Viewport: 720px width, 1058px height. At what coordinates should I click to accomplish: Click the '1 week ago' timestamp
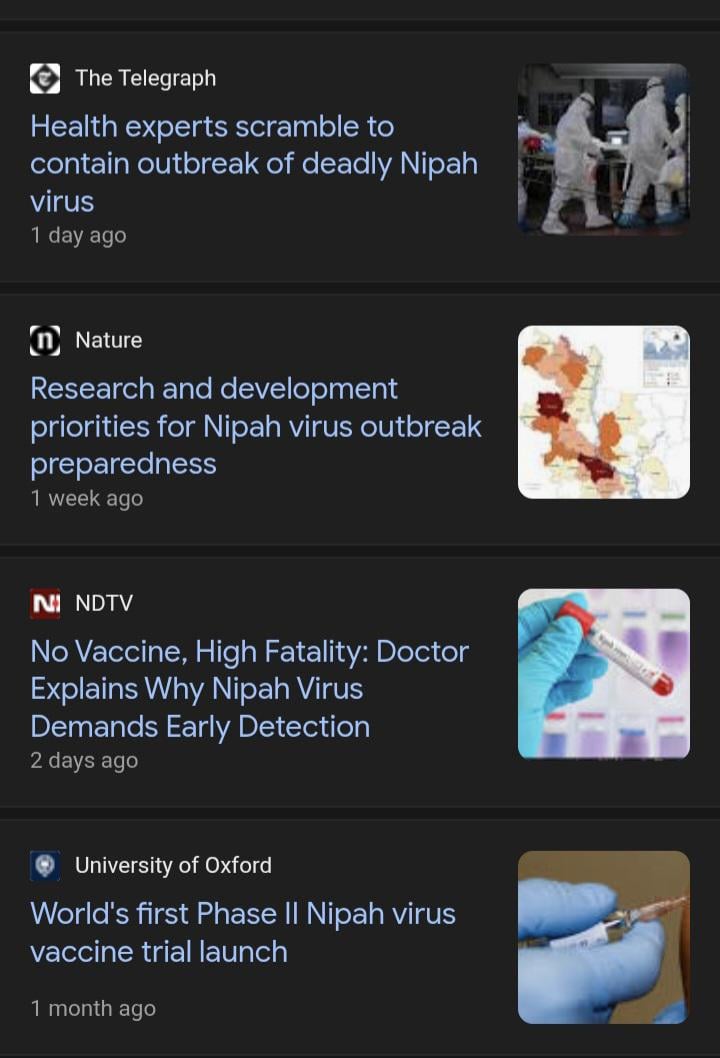[x=86, y=498]
